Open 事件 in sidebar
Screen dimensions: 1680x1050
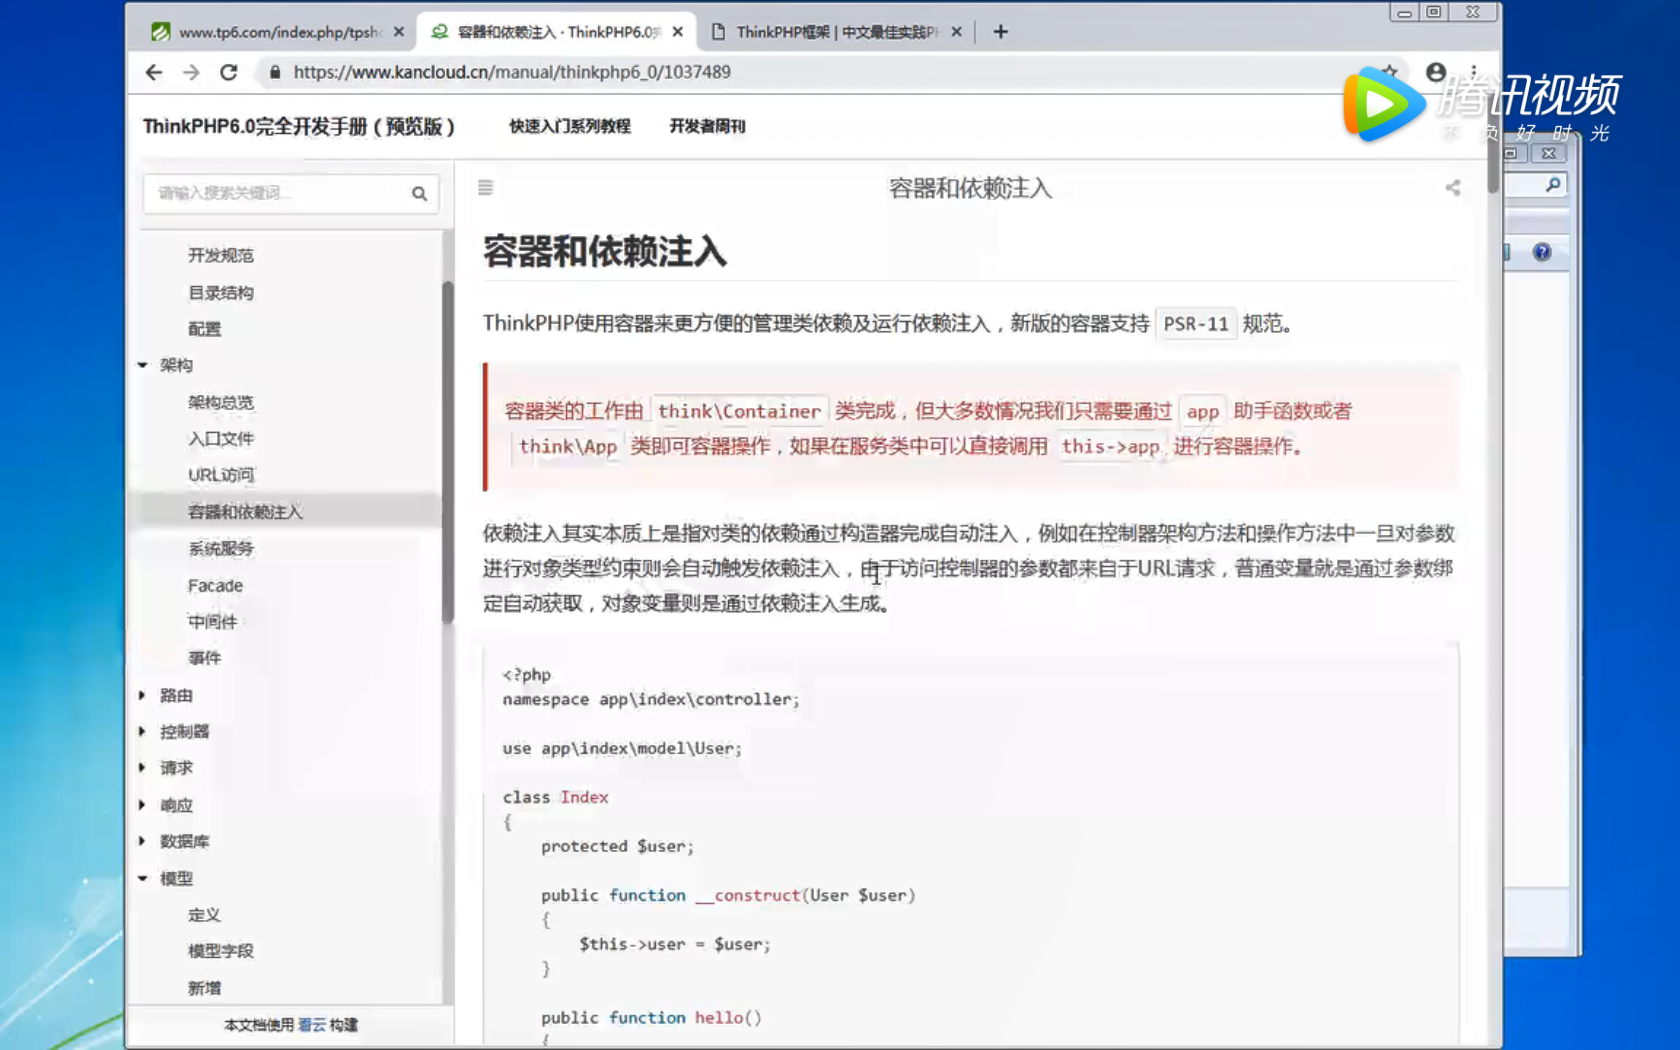coord(204,658)
